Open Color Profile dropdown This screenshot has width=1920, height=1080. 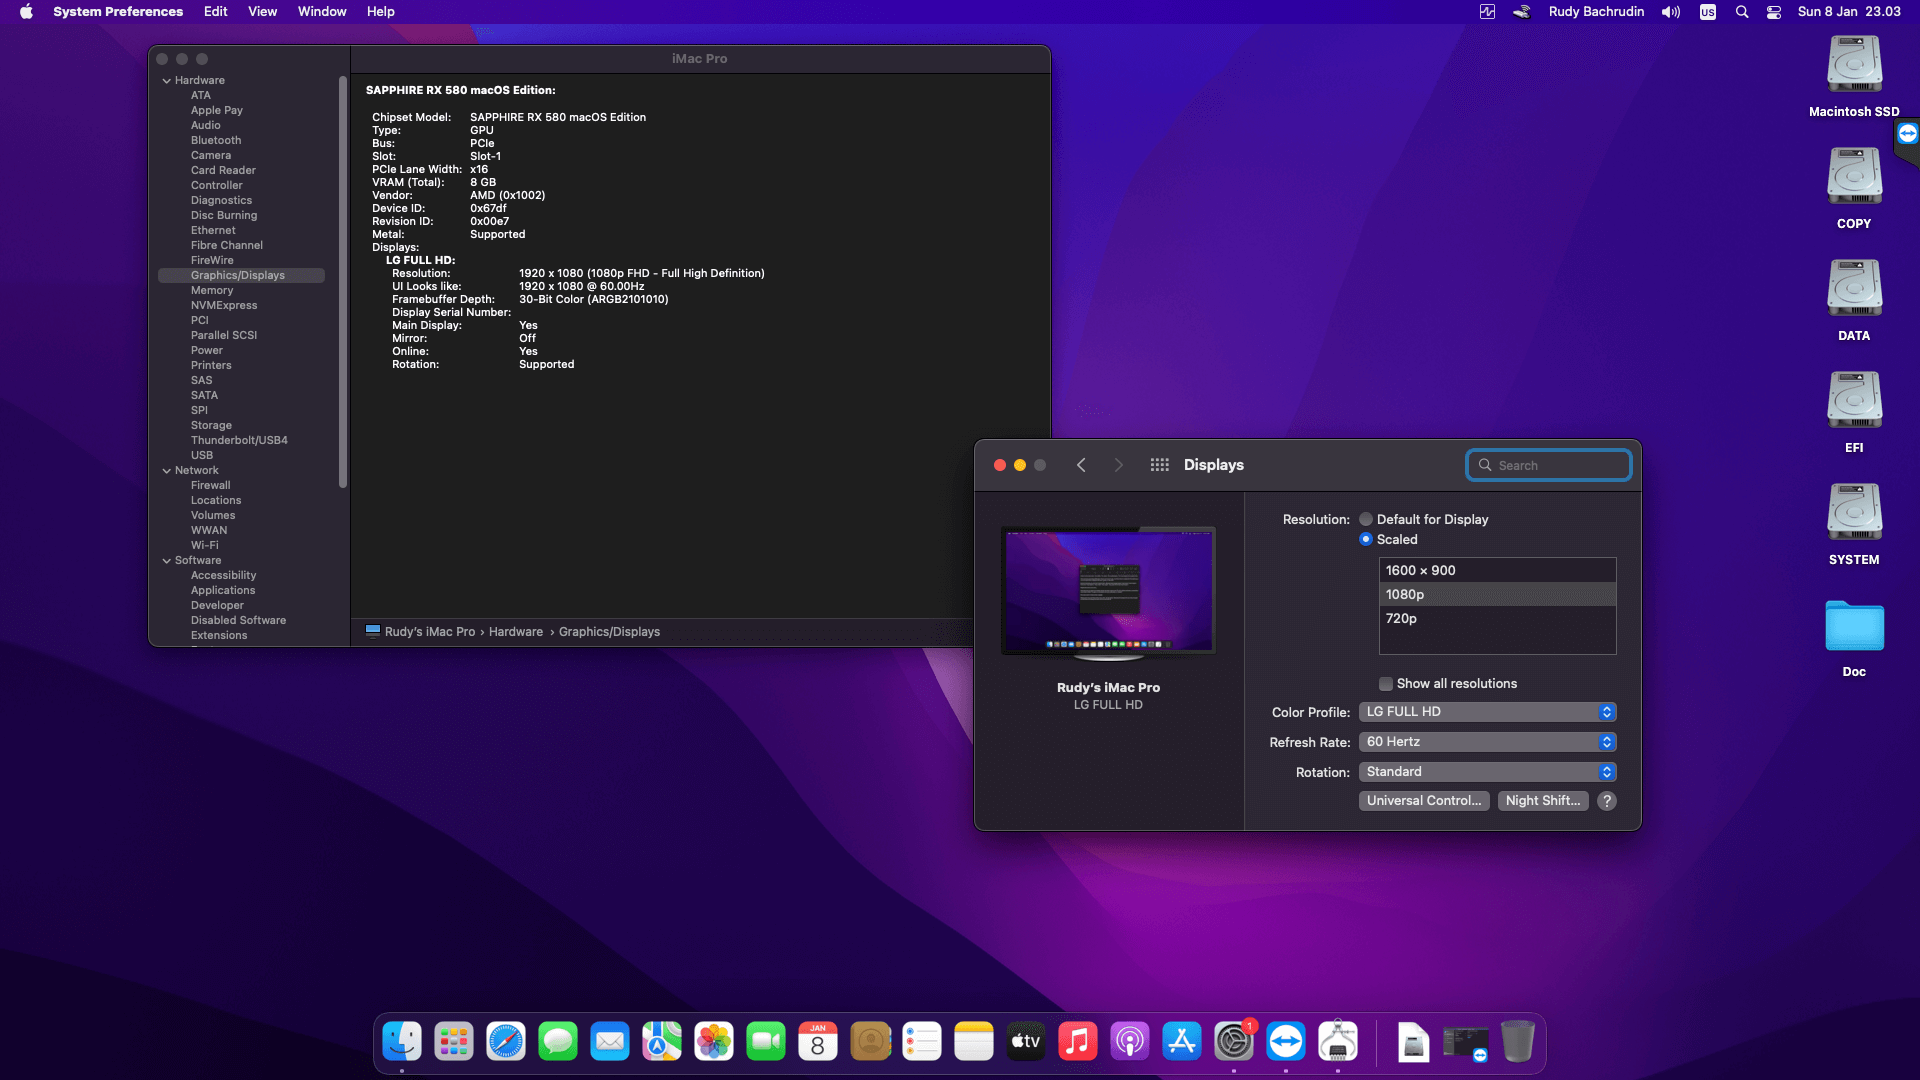click(1488, 712)
